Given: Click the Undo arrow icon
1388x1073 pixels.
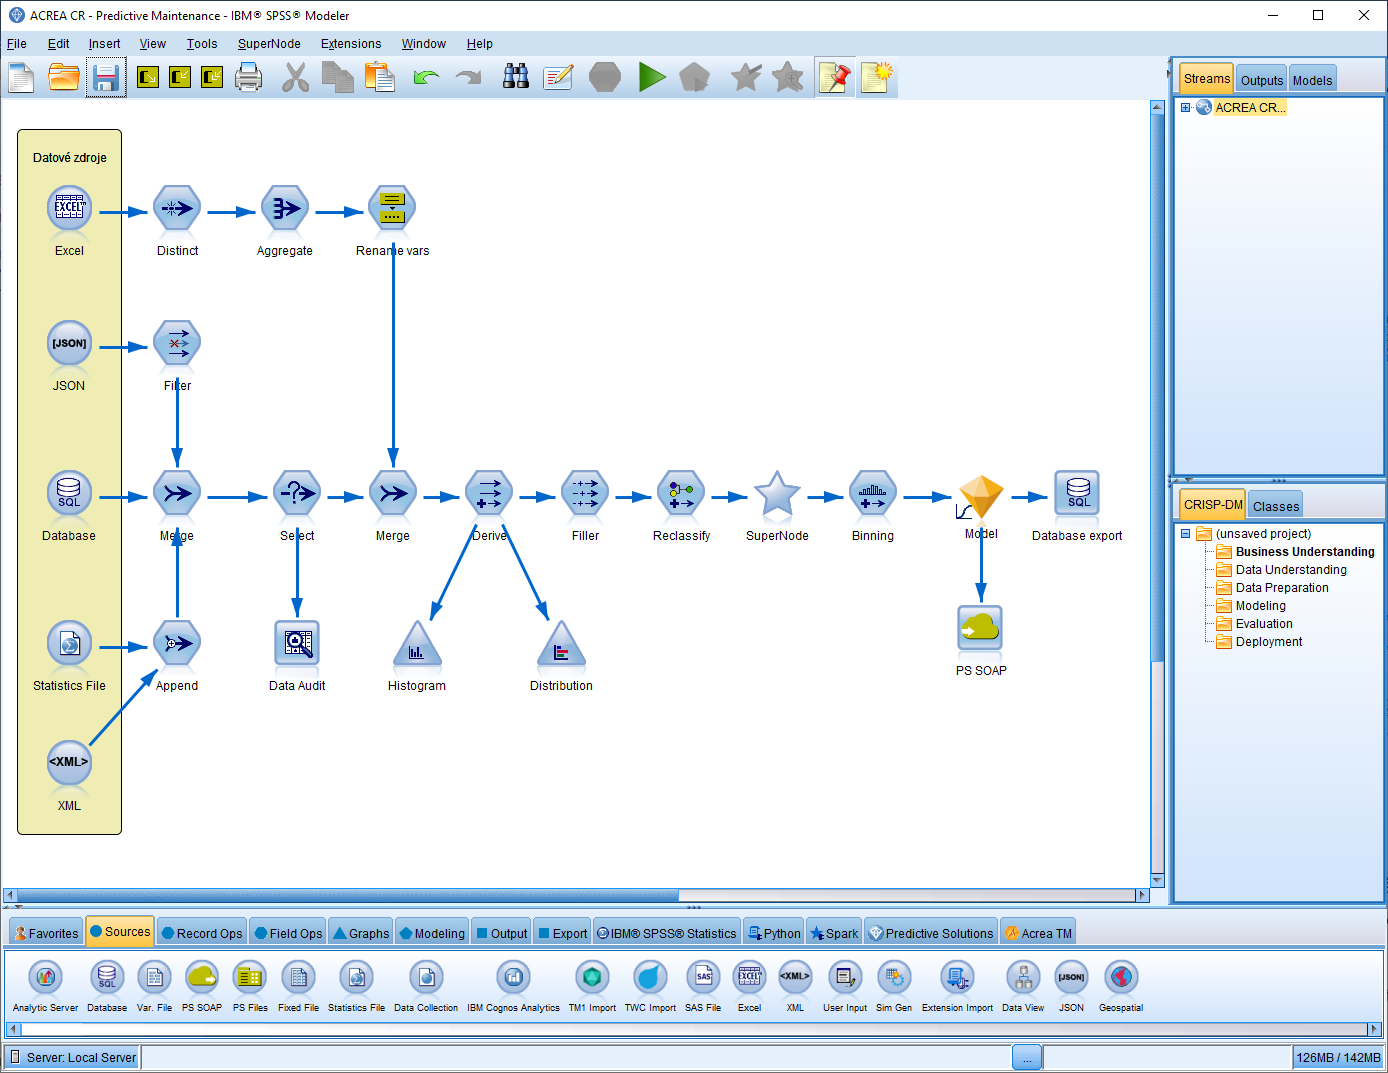Looking at the screenshot, I should pos(427,77).
